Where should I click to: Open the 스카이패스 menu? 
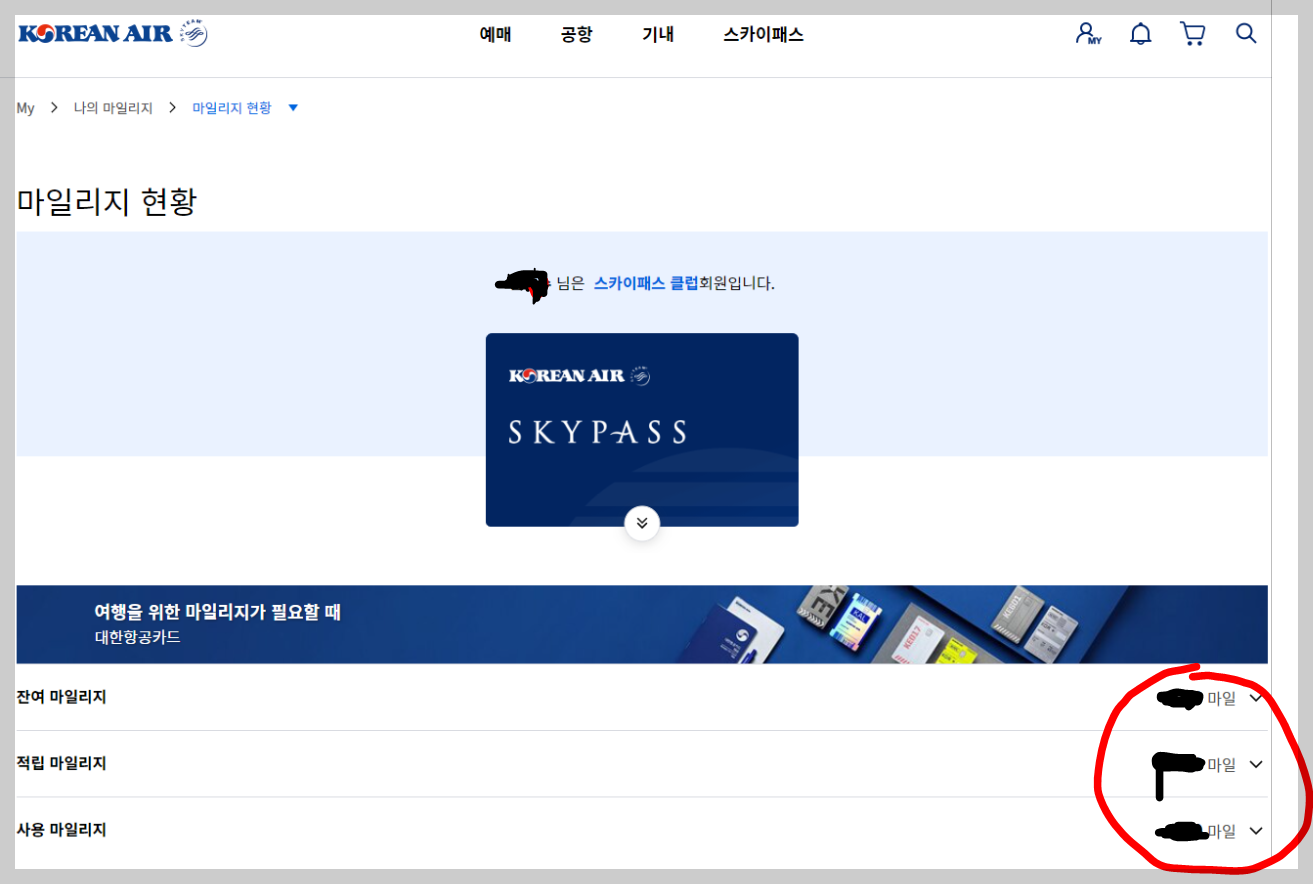click(x=763, y=35)
